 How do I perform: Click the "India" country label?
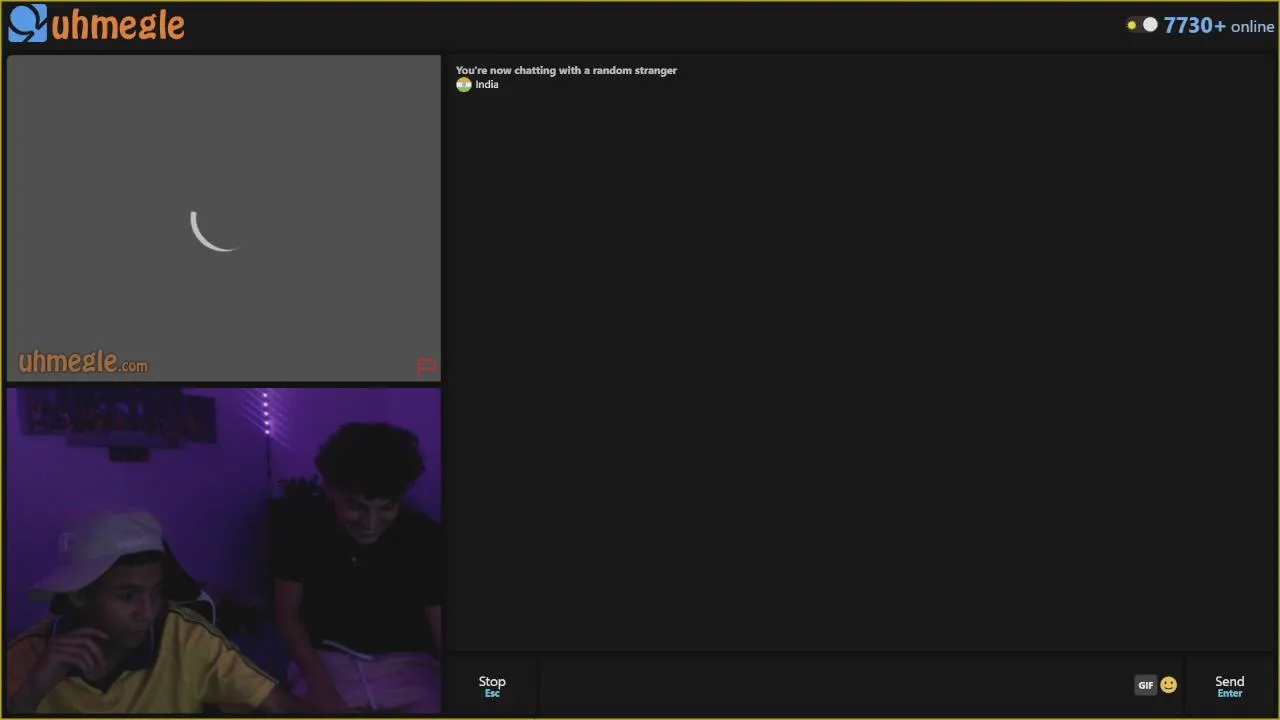pyautogui.click(x=487, y=85)
